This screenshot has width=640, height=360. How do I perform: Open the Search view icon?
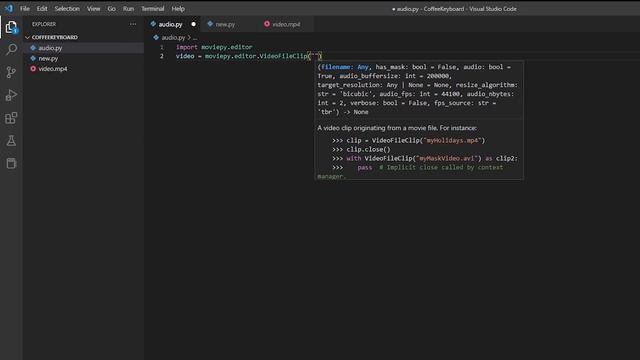click(11, 49)
